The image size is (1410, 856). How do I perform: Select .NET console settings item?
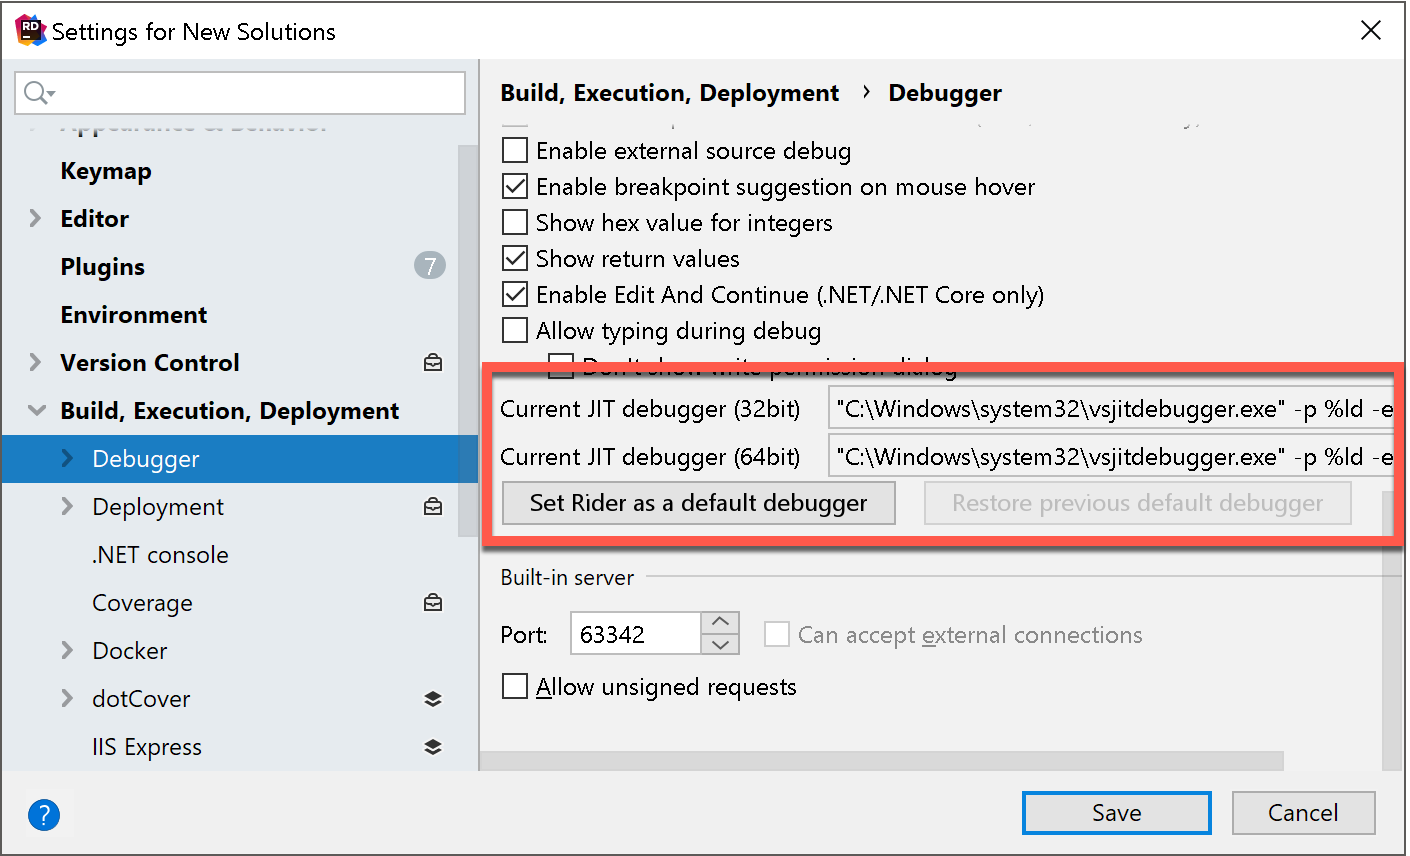point(160,555)
